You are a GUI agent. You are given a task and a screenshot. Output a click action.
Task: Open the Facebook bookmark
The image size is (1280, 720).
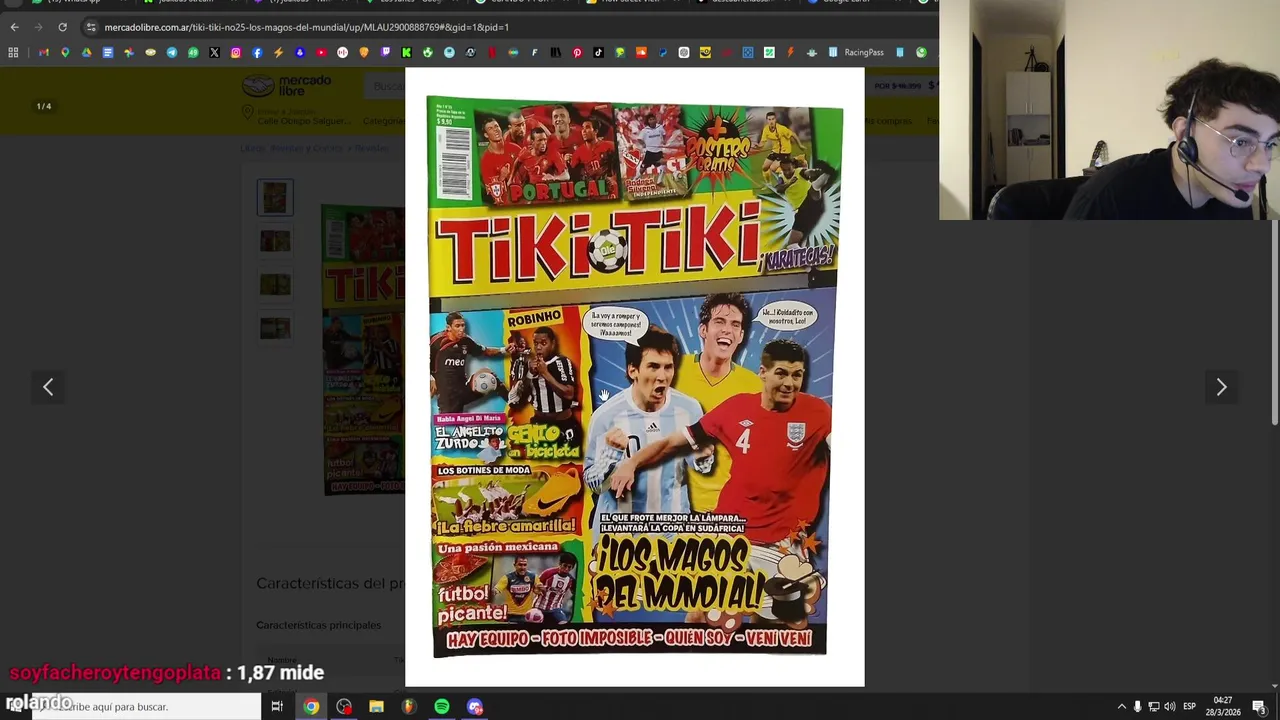coord(257,52)
